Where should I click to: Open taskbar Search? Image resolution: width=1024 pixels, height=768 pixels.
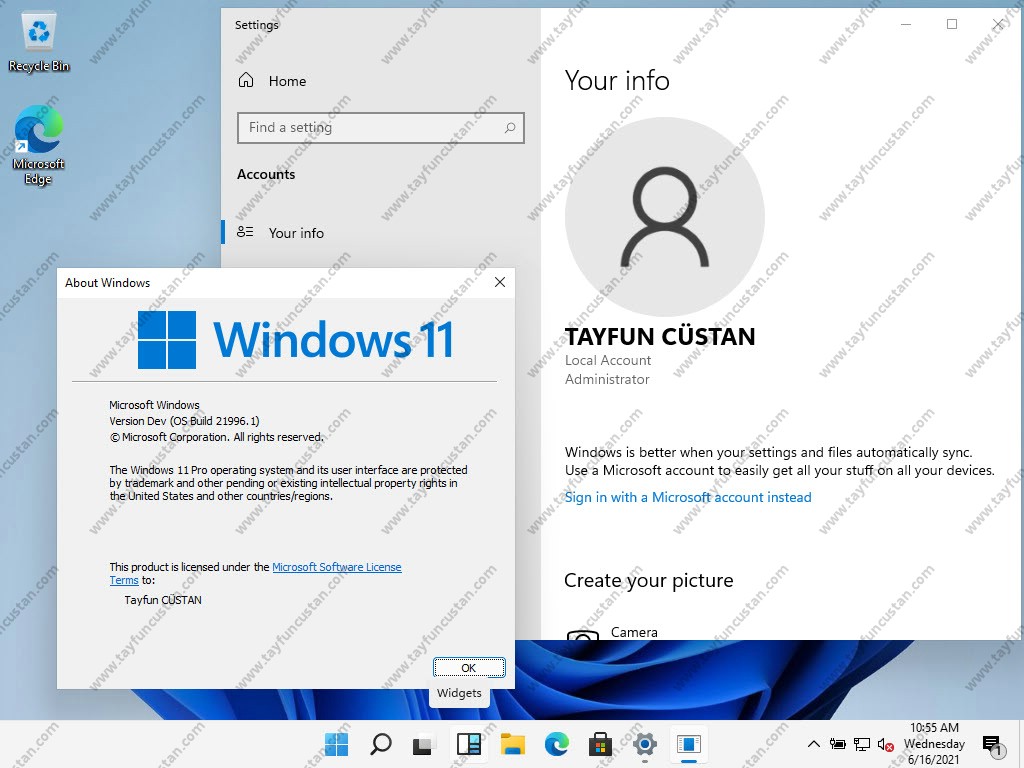381,744
